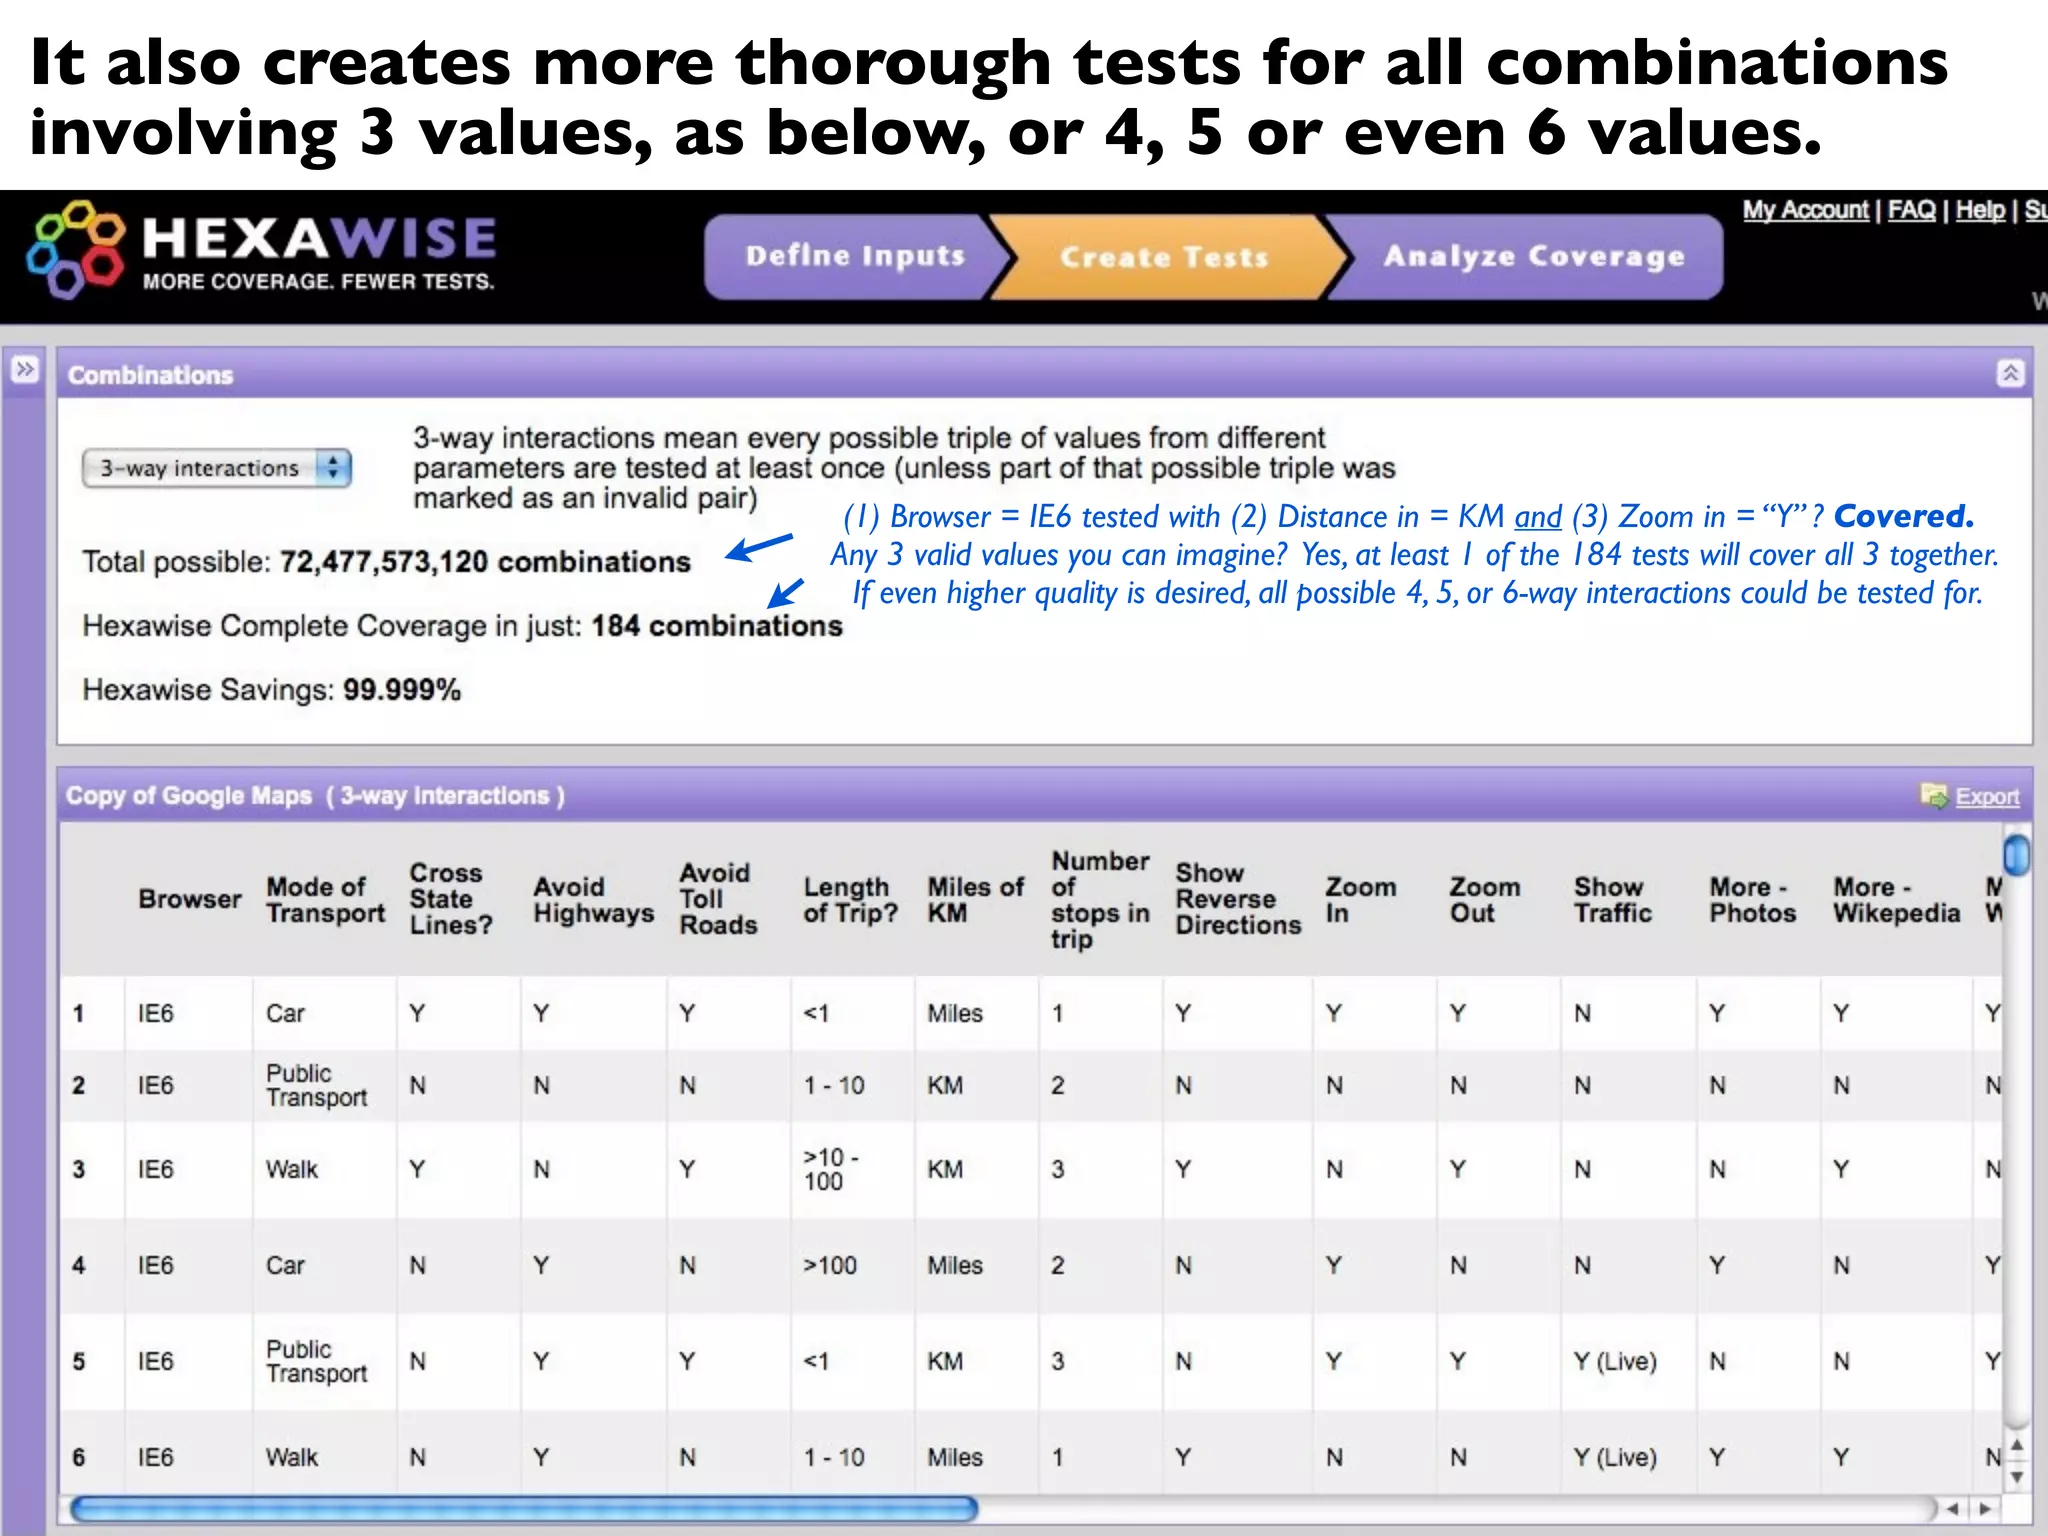
Task: Click the table scroll right arrow
Action: [1984, 1508]
